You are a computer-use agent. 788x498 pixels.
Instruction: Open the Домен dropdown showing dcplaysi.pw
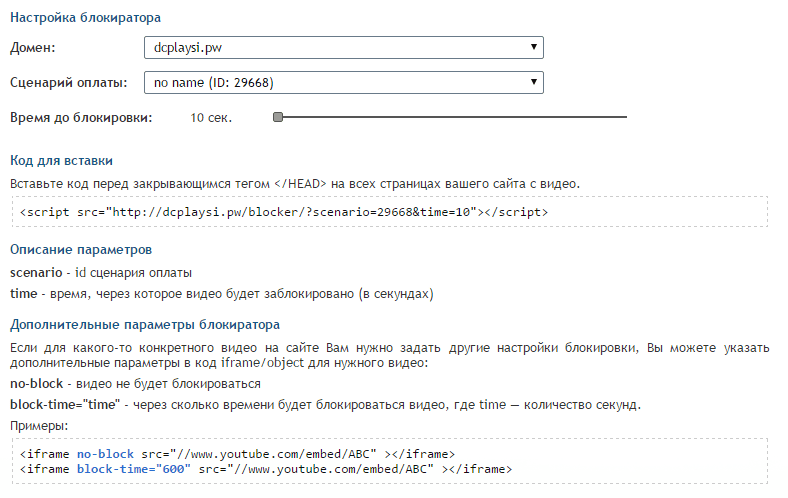coord(344,47)
